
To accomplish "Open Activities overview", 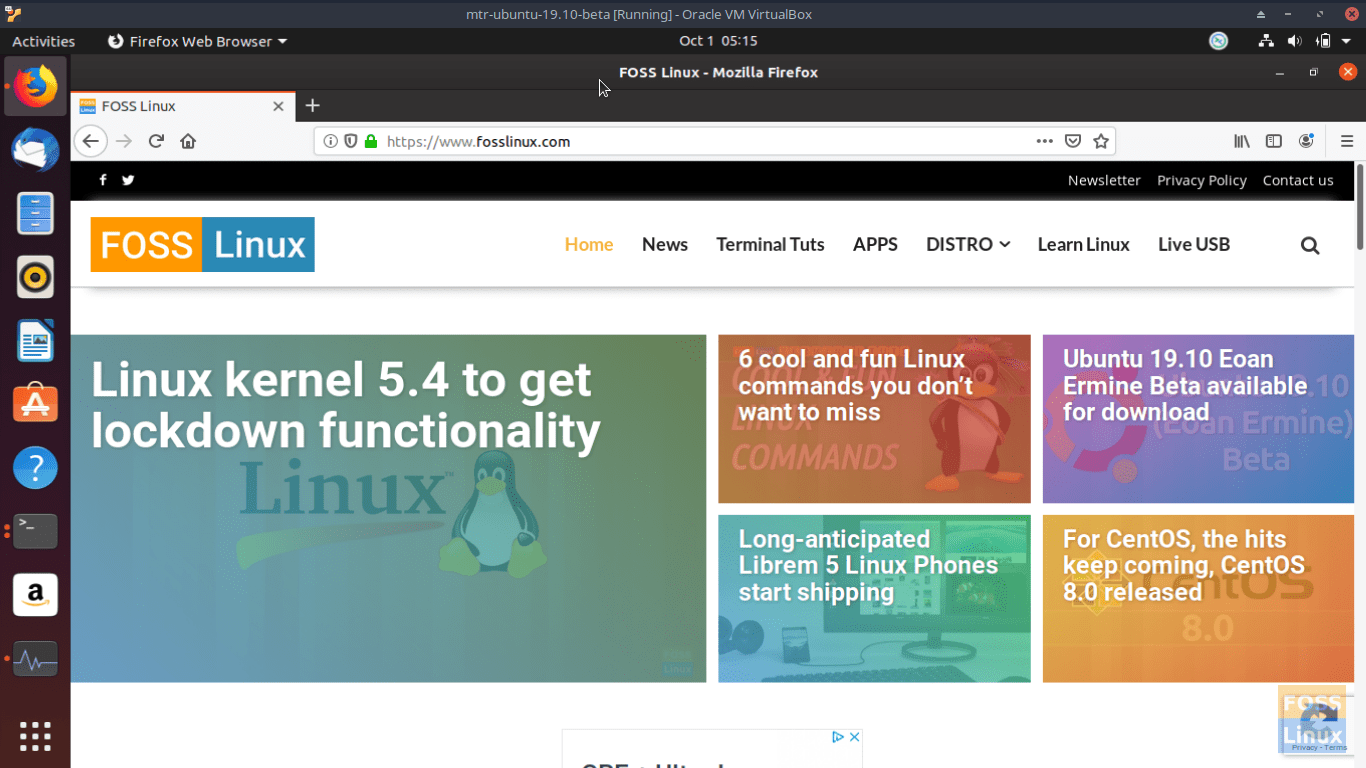I will (43, 41).
